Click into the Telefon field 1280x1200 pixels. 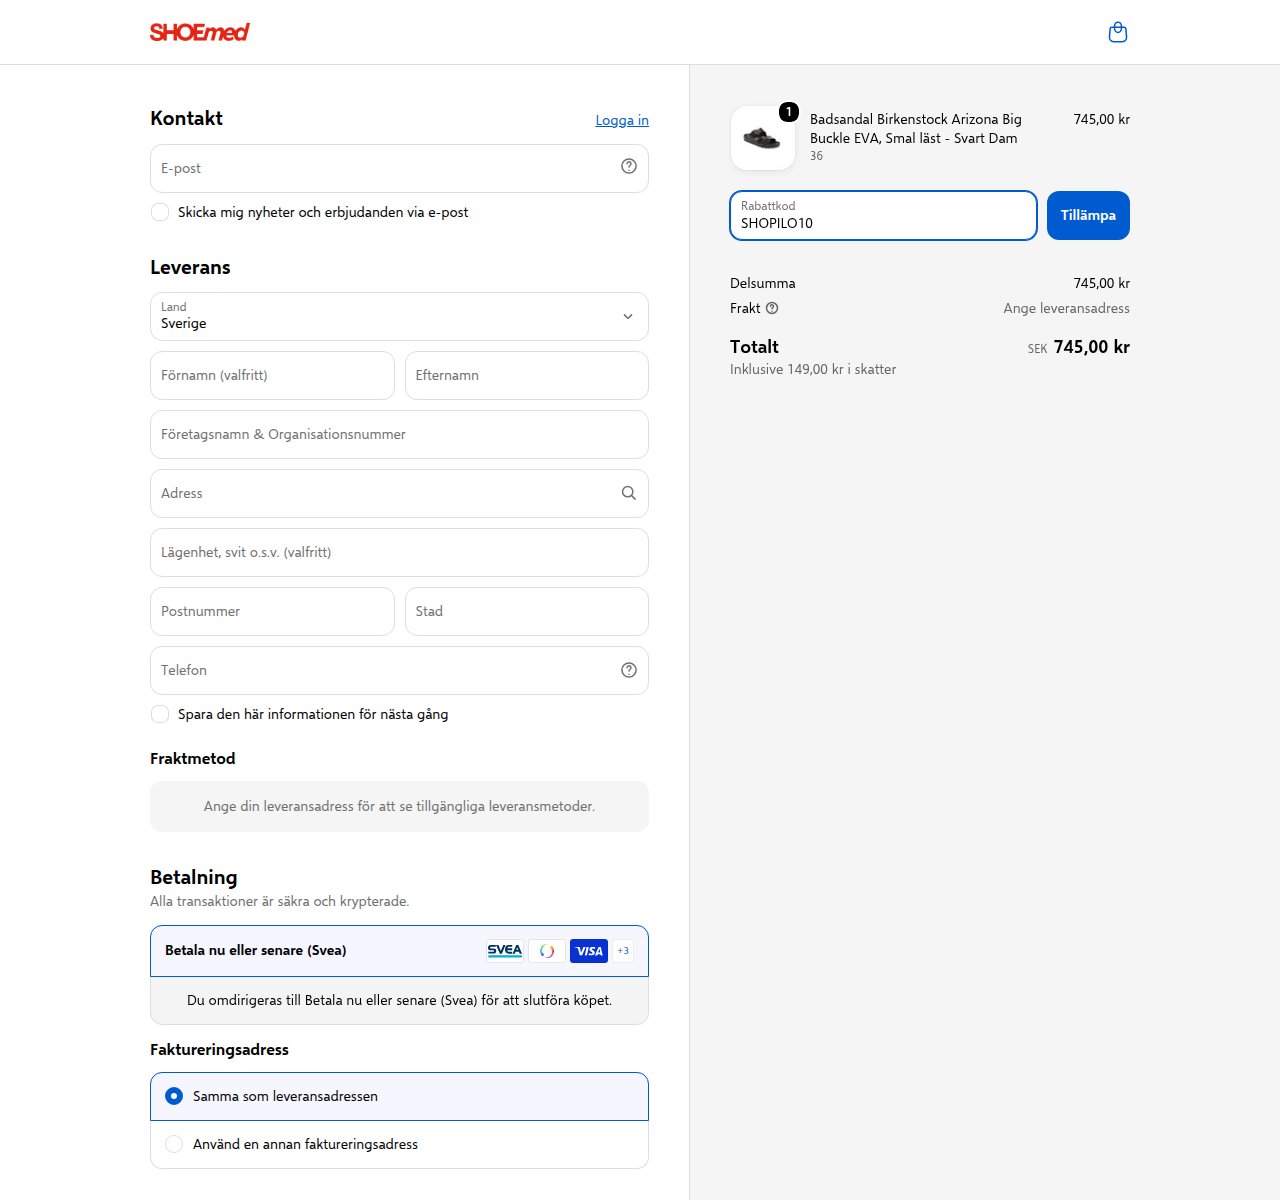pos(399,670)
